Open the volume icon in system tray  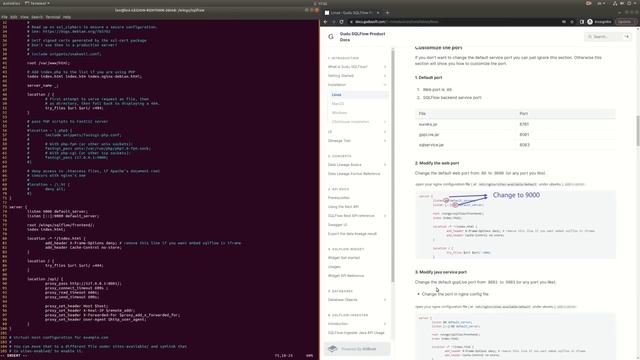click(x=622, y=3)
